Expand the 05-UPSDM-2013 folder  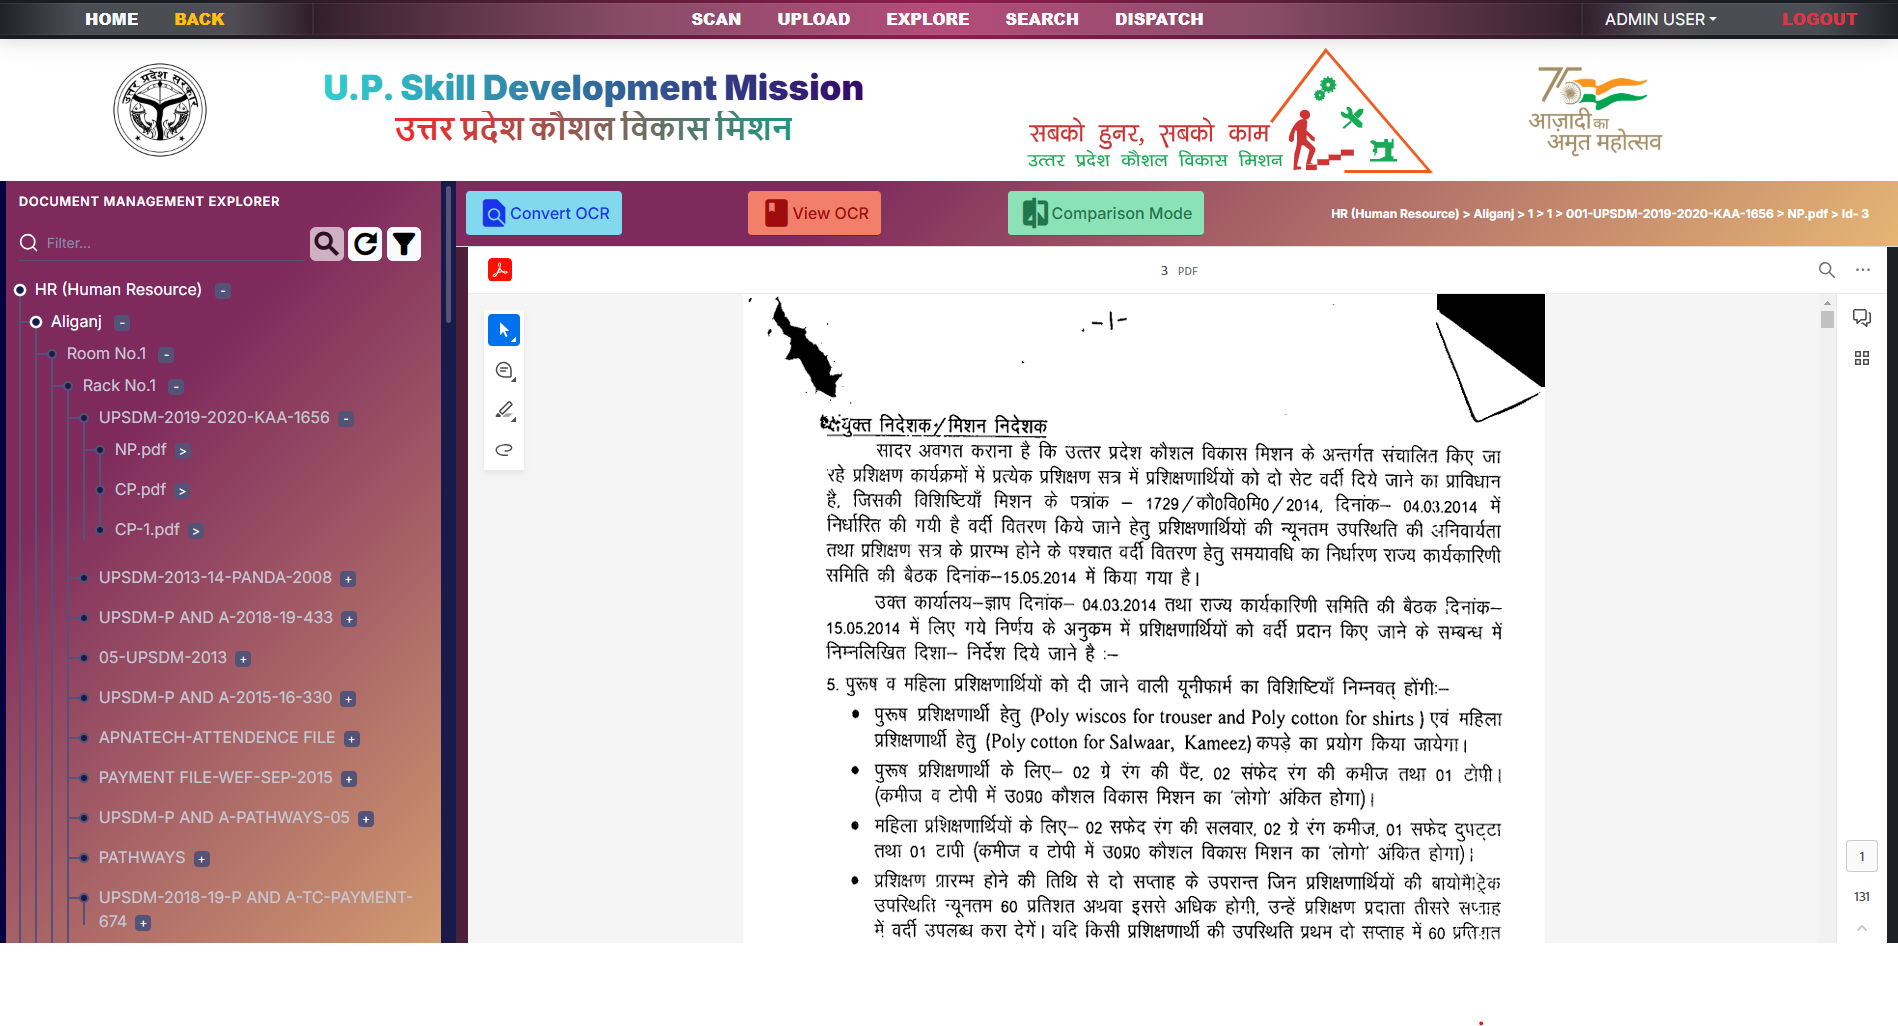coord(243,659)
